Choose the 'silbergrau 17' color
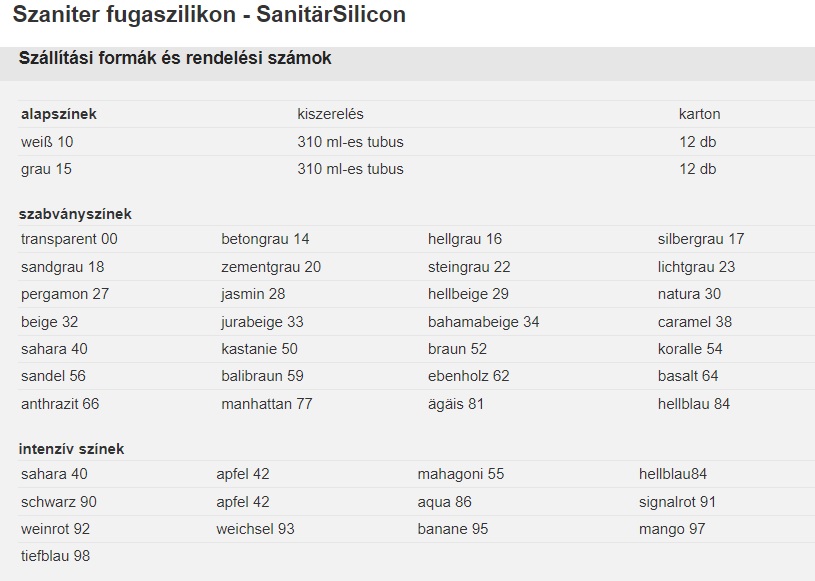The height and width of the screenshot is (581, 815). coord(701,239)
